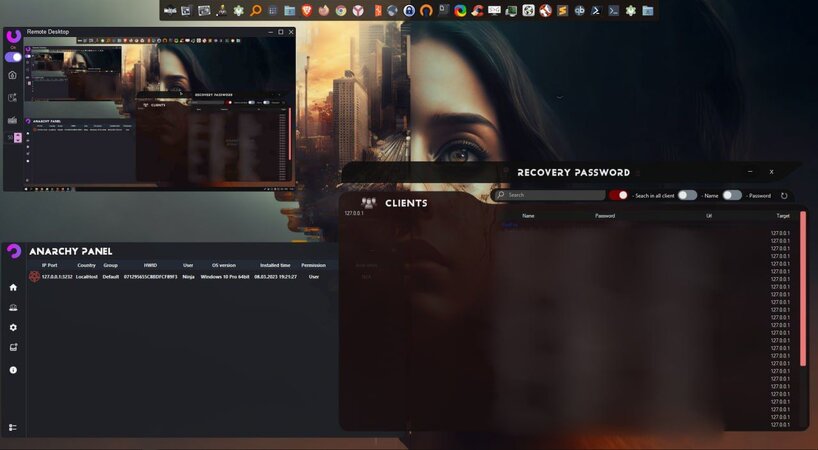818x450 pixels.
Task: Open Brave browser from the top dock
Action: (x=306, y=10)
